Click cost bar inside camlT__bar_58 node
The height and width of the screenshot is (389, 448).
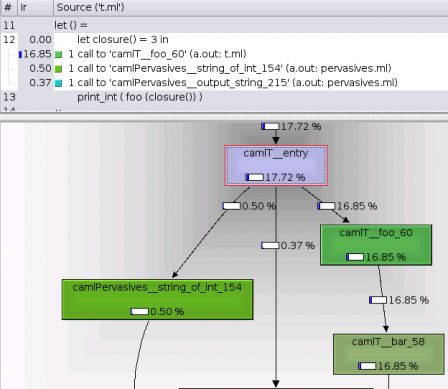click(x=367, y=366)
